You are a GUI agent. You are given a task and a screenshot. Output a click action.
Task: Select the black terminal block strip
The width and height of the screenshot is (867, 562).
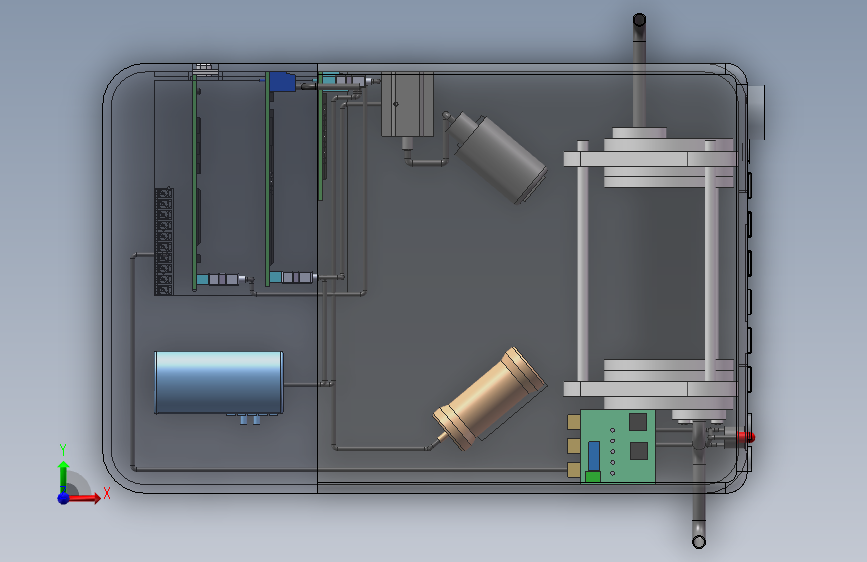164,241
